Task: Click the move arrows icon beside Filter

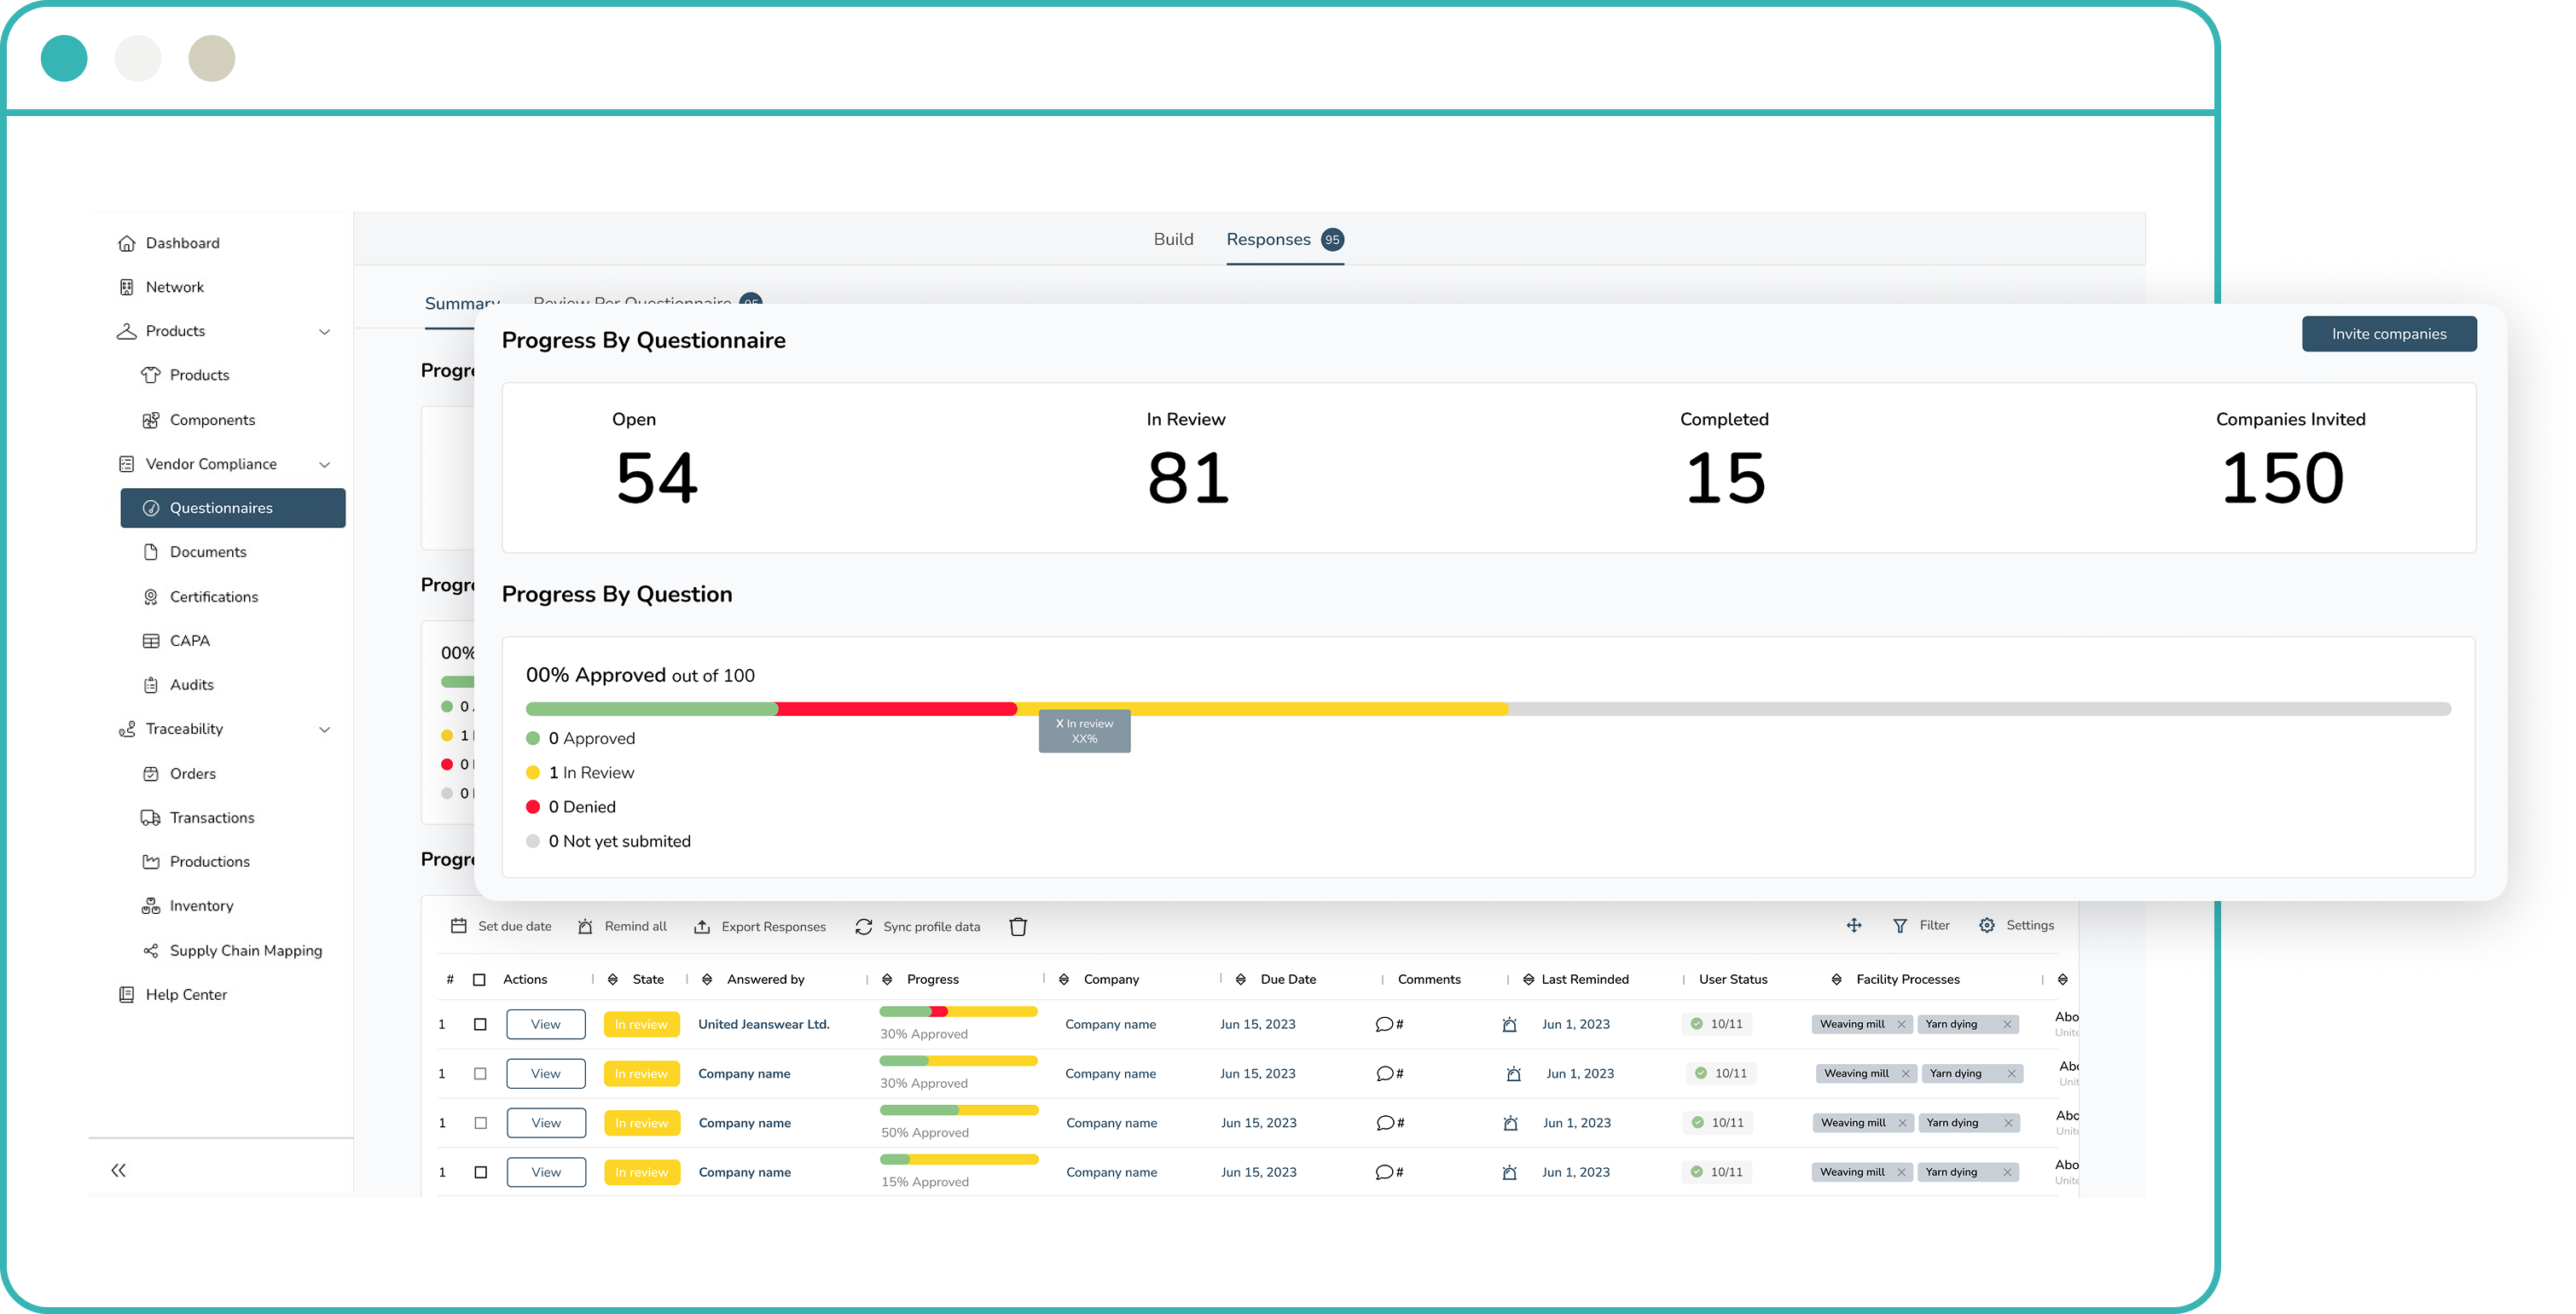Action: [x=1853, y=925]
